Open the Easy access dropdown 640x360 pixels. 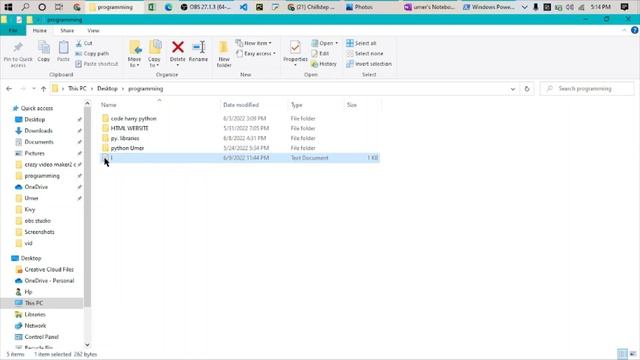click(x=256, y=53)
